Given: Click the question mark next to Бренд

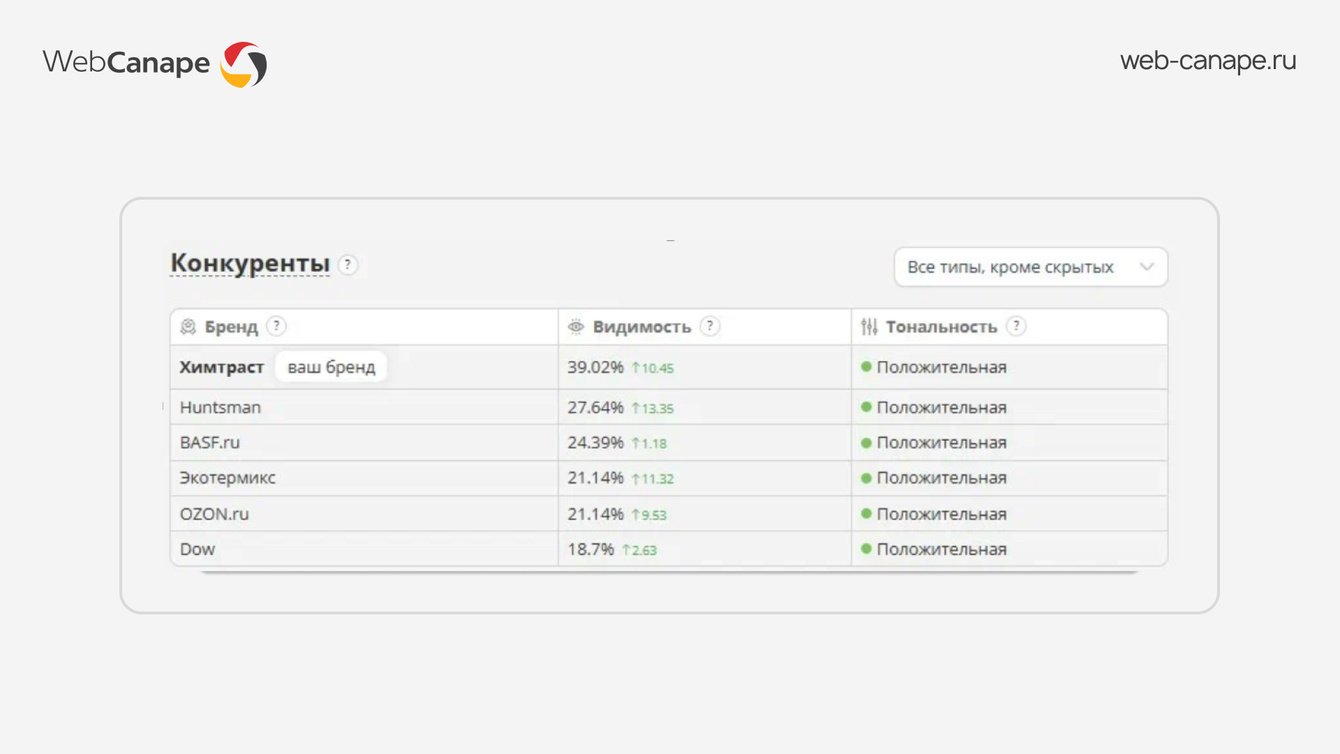Looking at the screenshot, I should pos(276,326).
